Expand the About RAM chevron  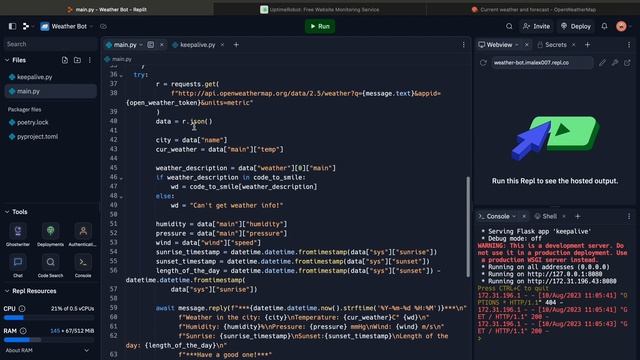87,350
